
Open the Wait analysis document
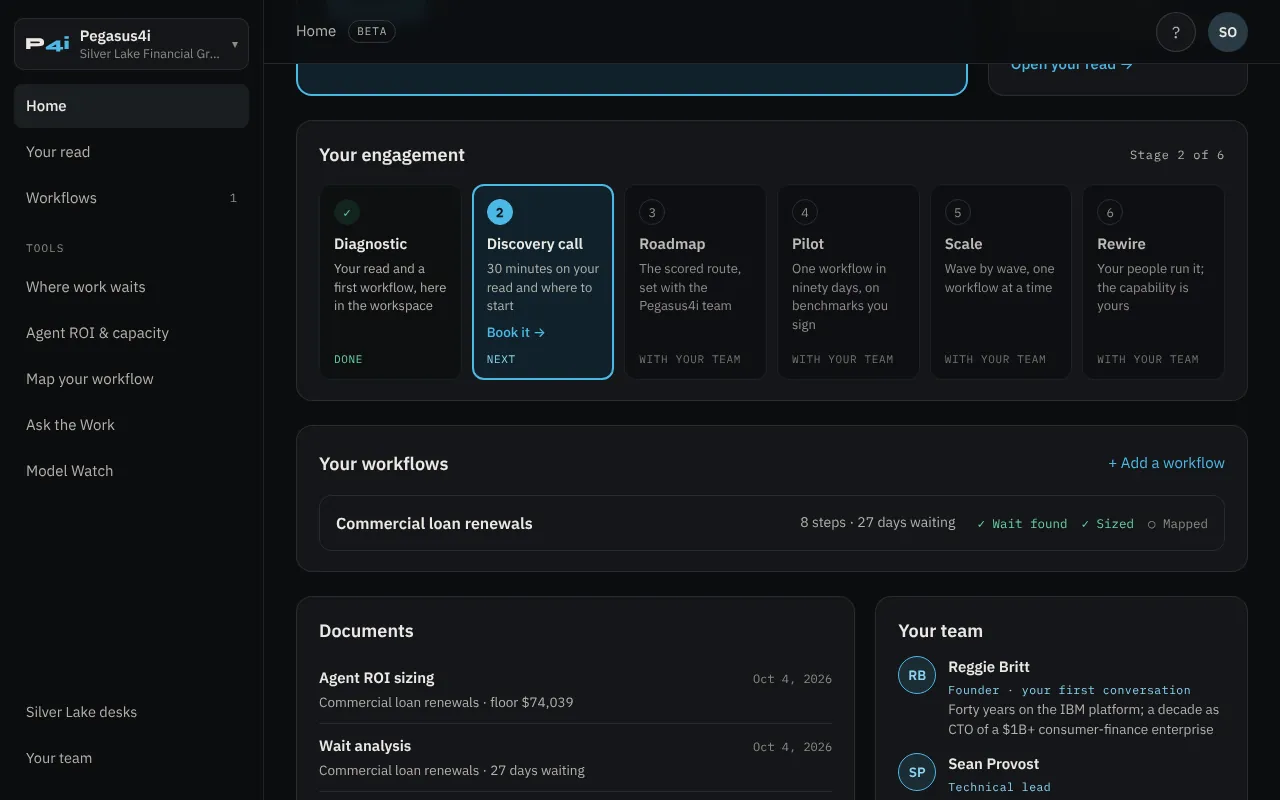tap(575, 757)
